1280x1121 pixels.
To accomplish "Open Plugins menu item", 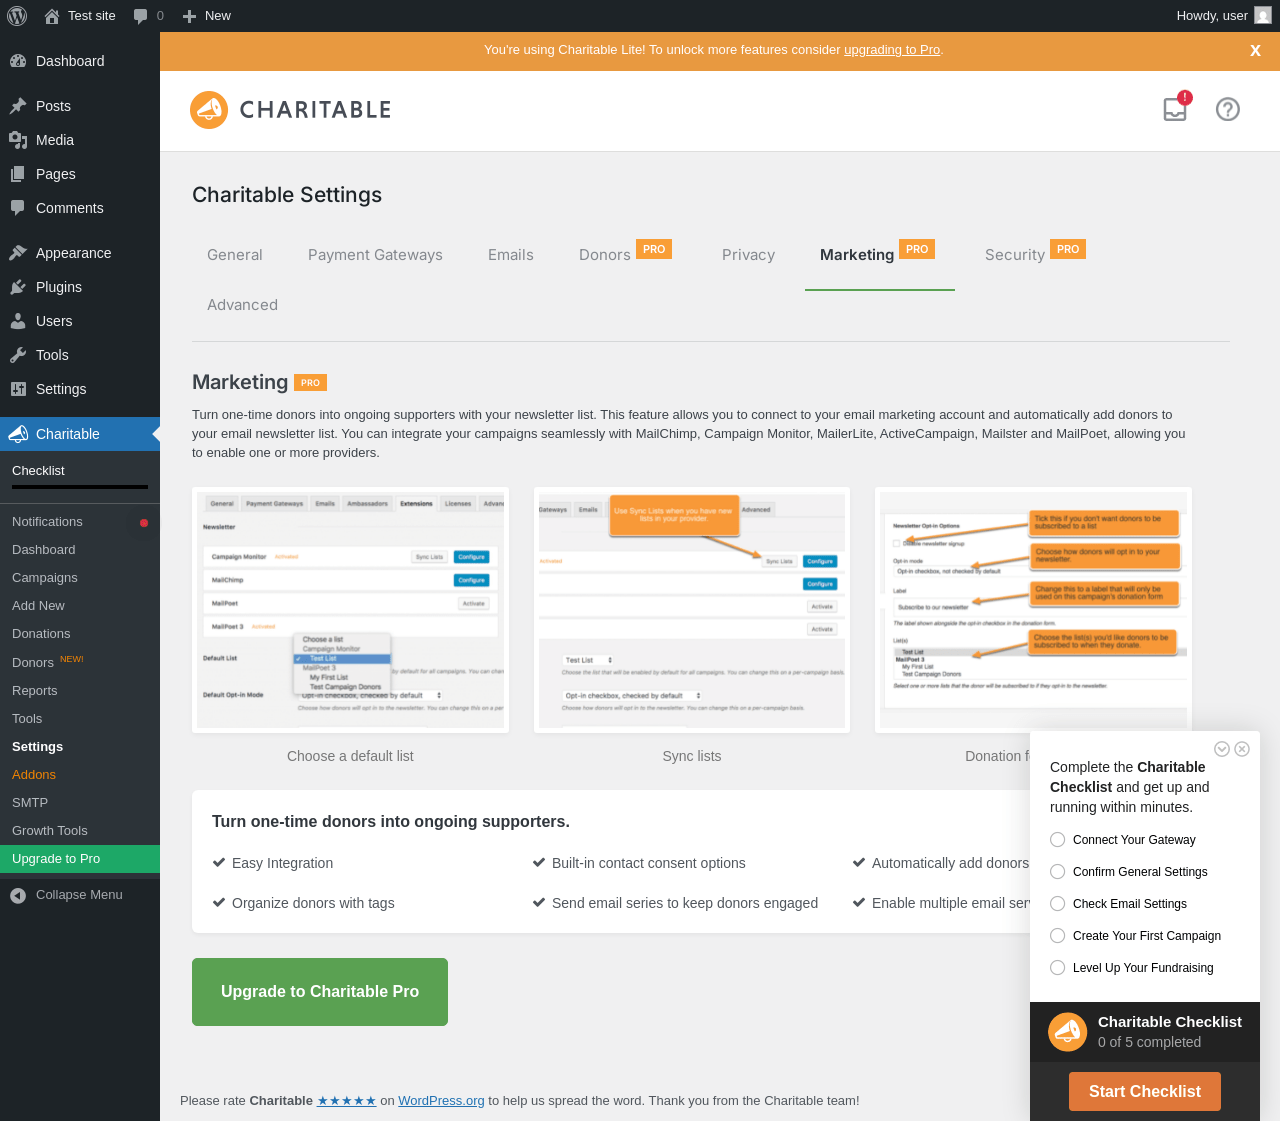I will click(80, 287).
